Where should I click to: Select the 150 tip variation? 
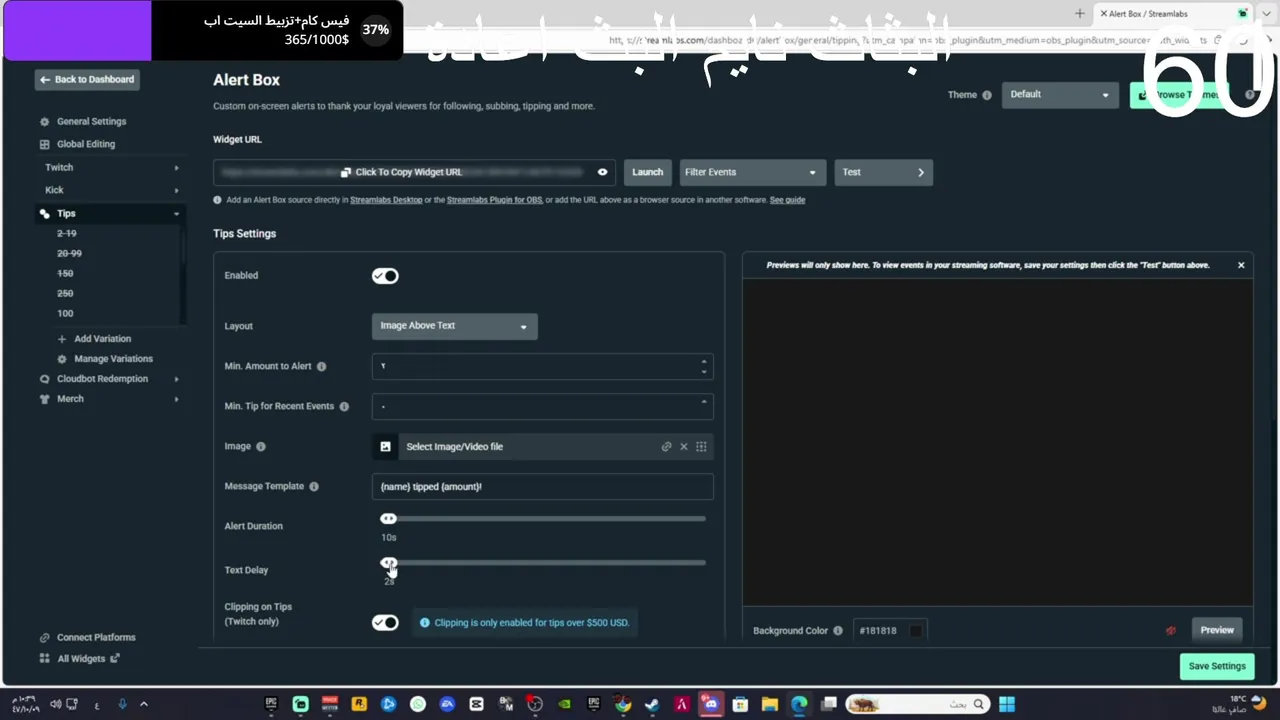click(x=65, y=274)
